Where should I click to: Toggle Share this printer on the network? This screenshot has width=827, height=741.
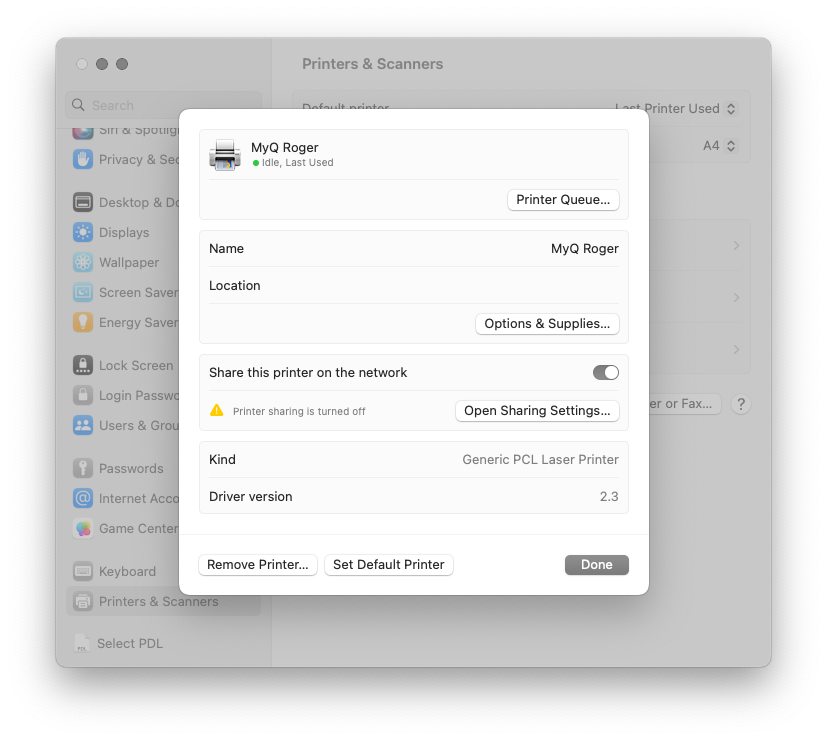click(x=606, y=372)
